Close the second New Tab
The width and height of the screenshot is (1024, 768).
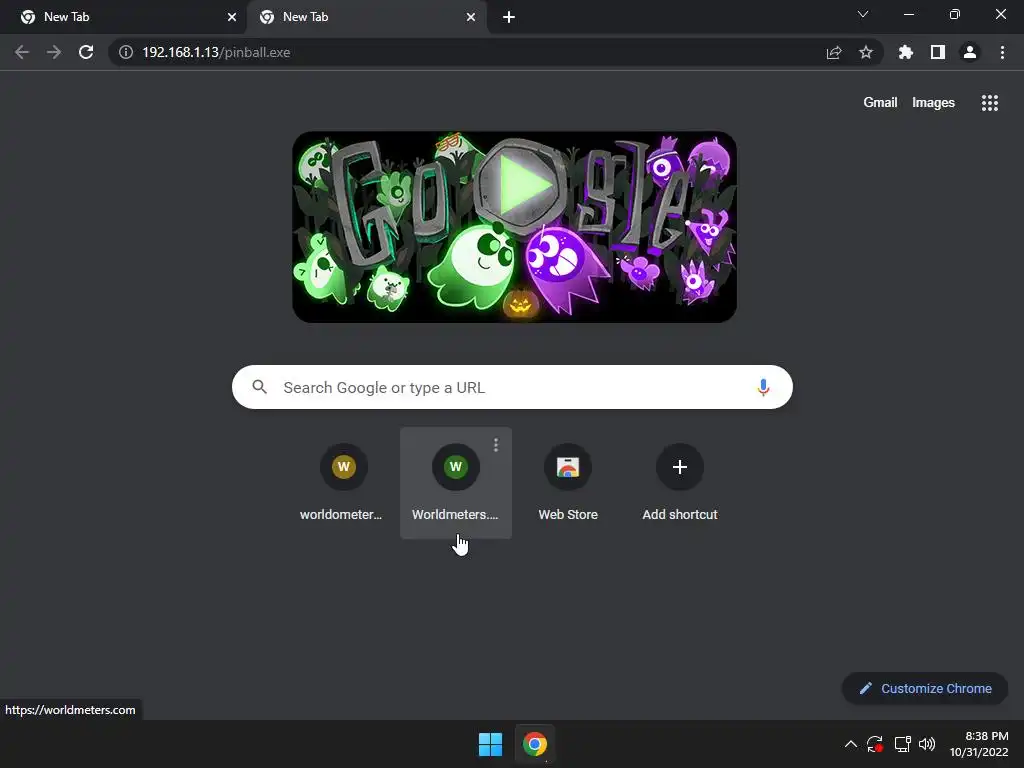click(471, 17)
